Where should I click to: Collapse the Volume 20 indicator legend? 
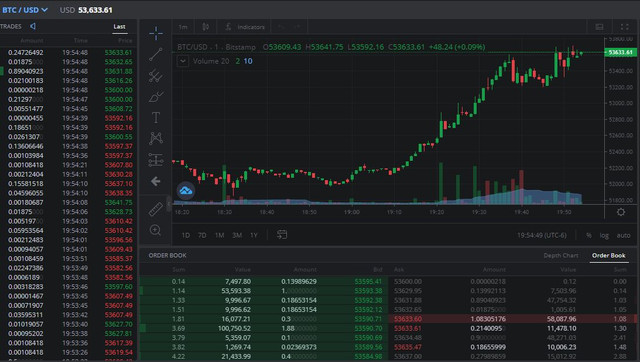point(182,61)
